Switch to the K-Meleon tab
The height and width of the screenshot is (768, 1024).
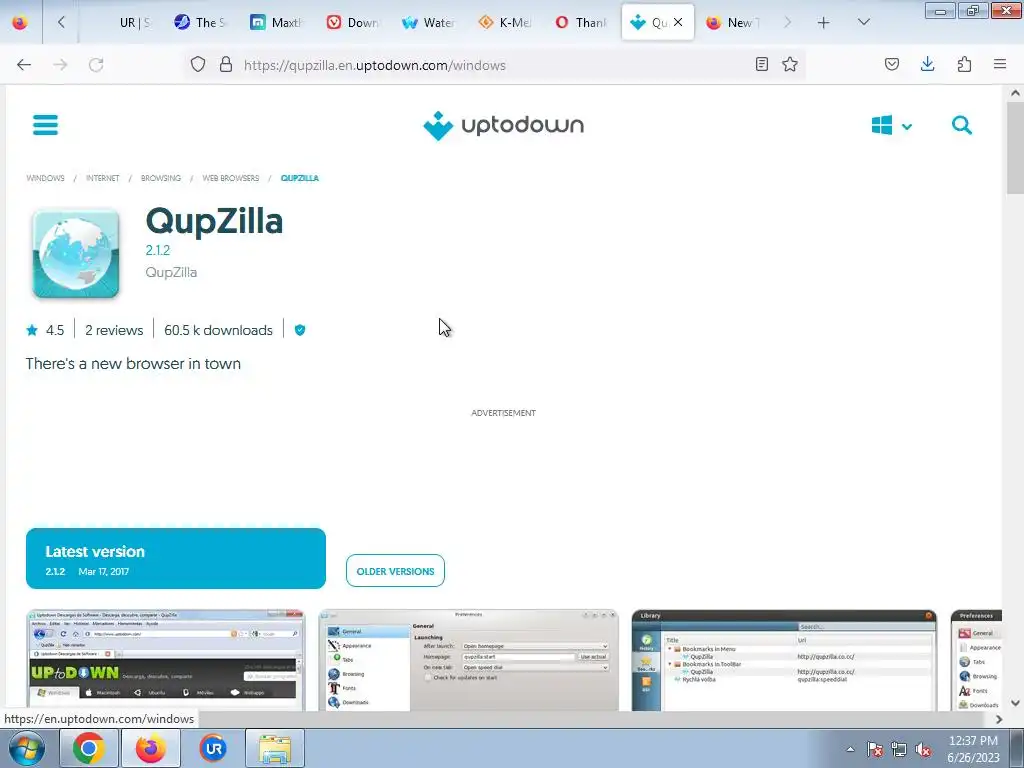505,23
